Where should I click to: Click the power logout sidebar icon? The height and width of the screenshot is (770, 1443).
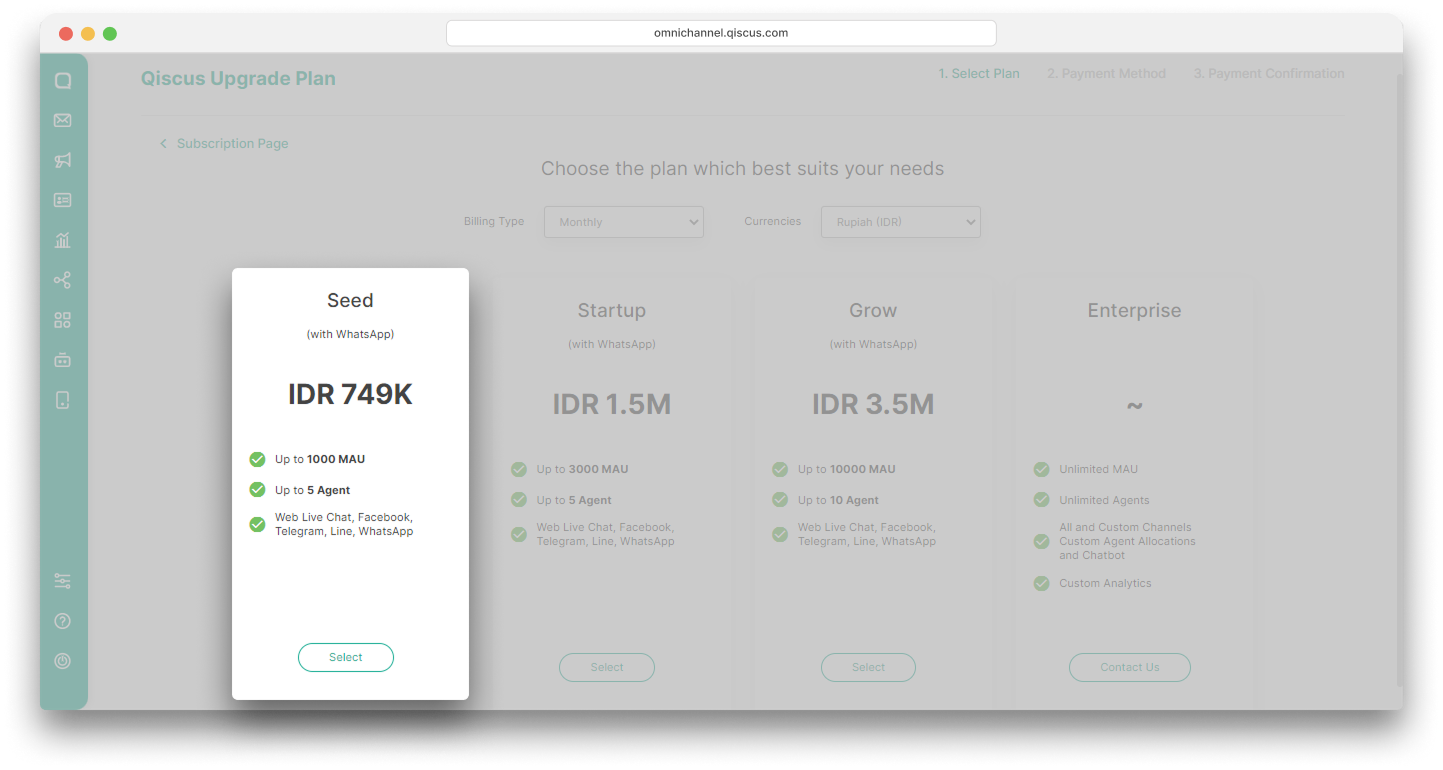click(62, 661)
